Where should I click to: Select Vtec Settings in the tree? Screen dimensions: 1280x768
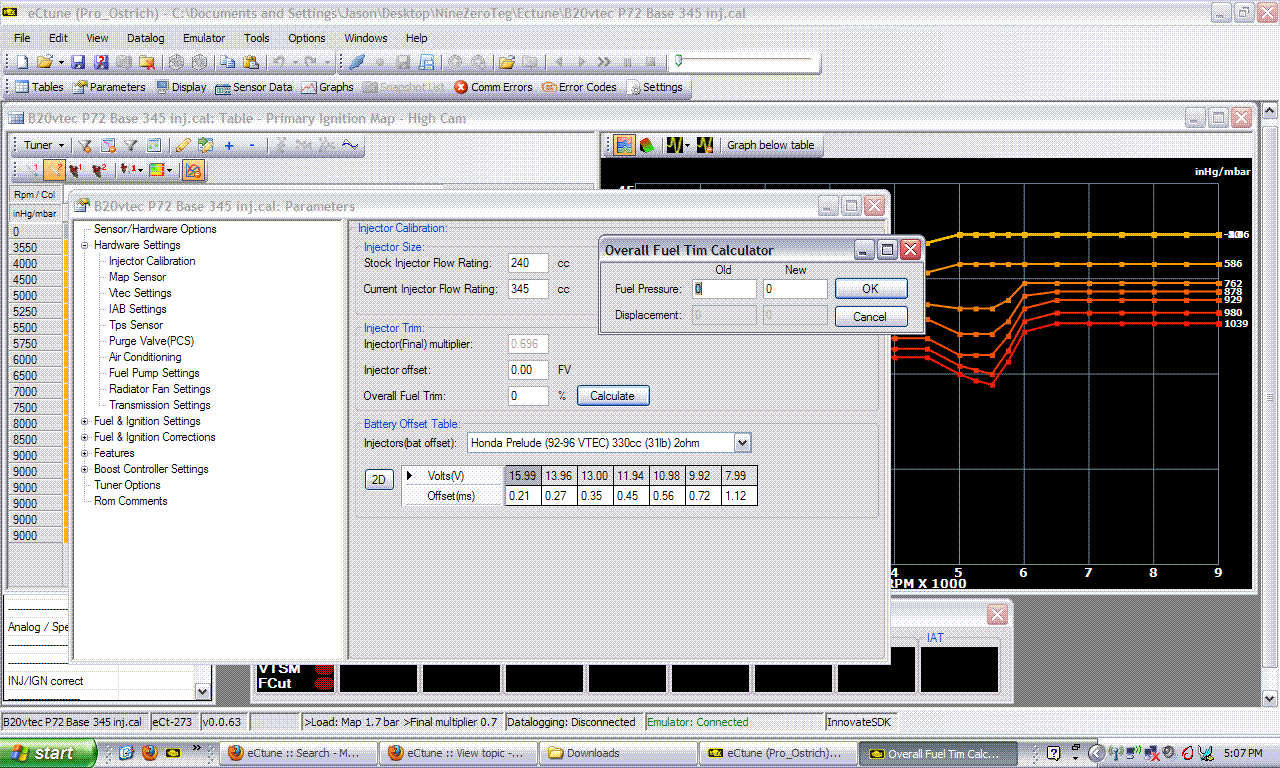(140, 293)
